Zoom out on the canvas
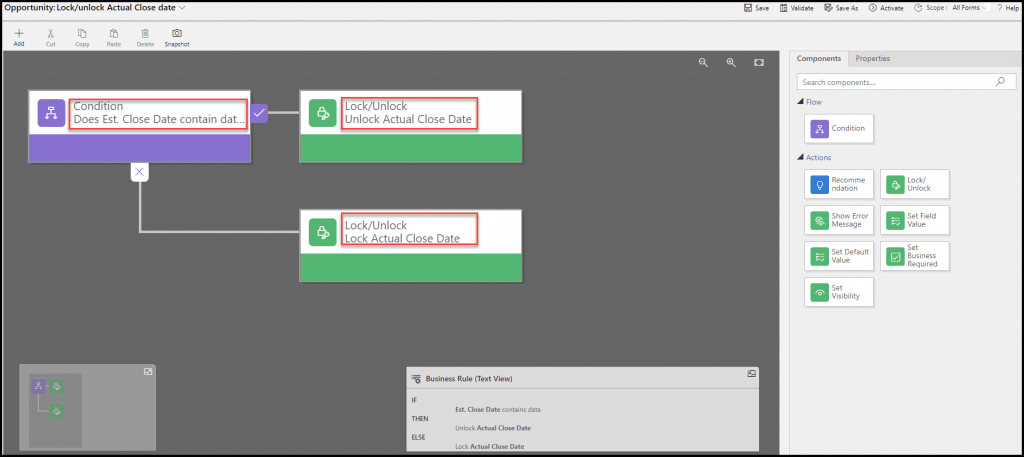The image size is (1024, 457). (x=703, y=62)
